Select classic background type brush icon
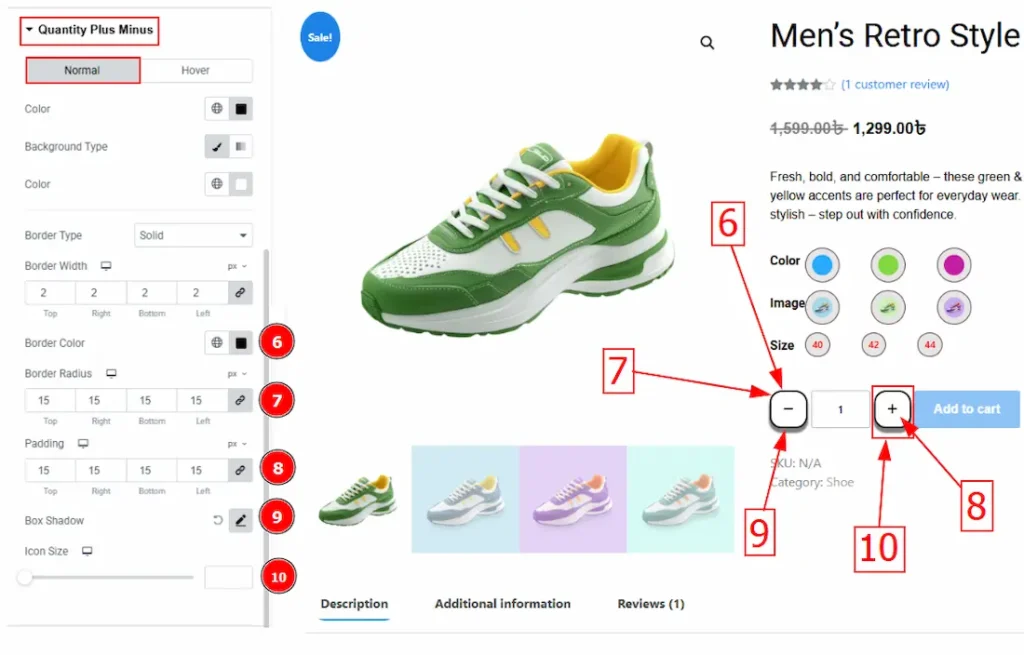The width and height of the screenshot is (1024, 655). point(217,147)
